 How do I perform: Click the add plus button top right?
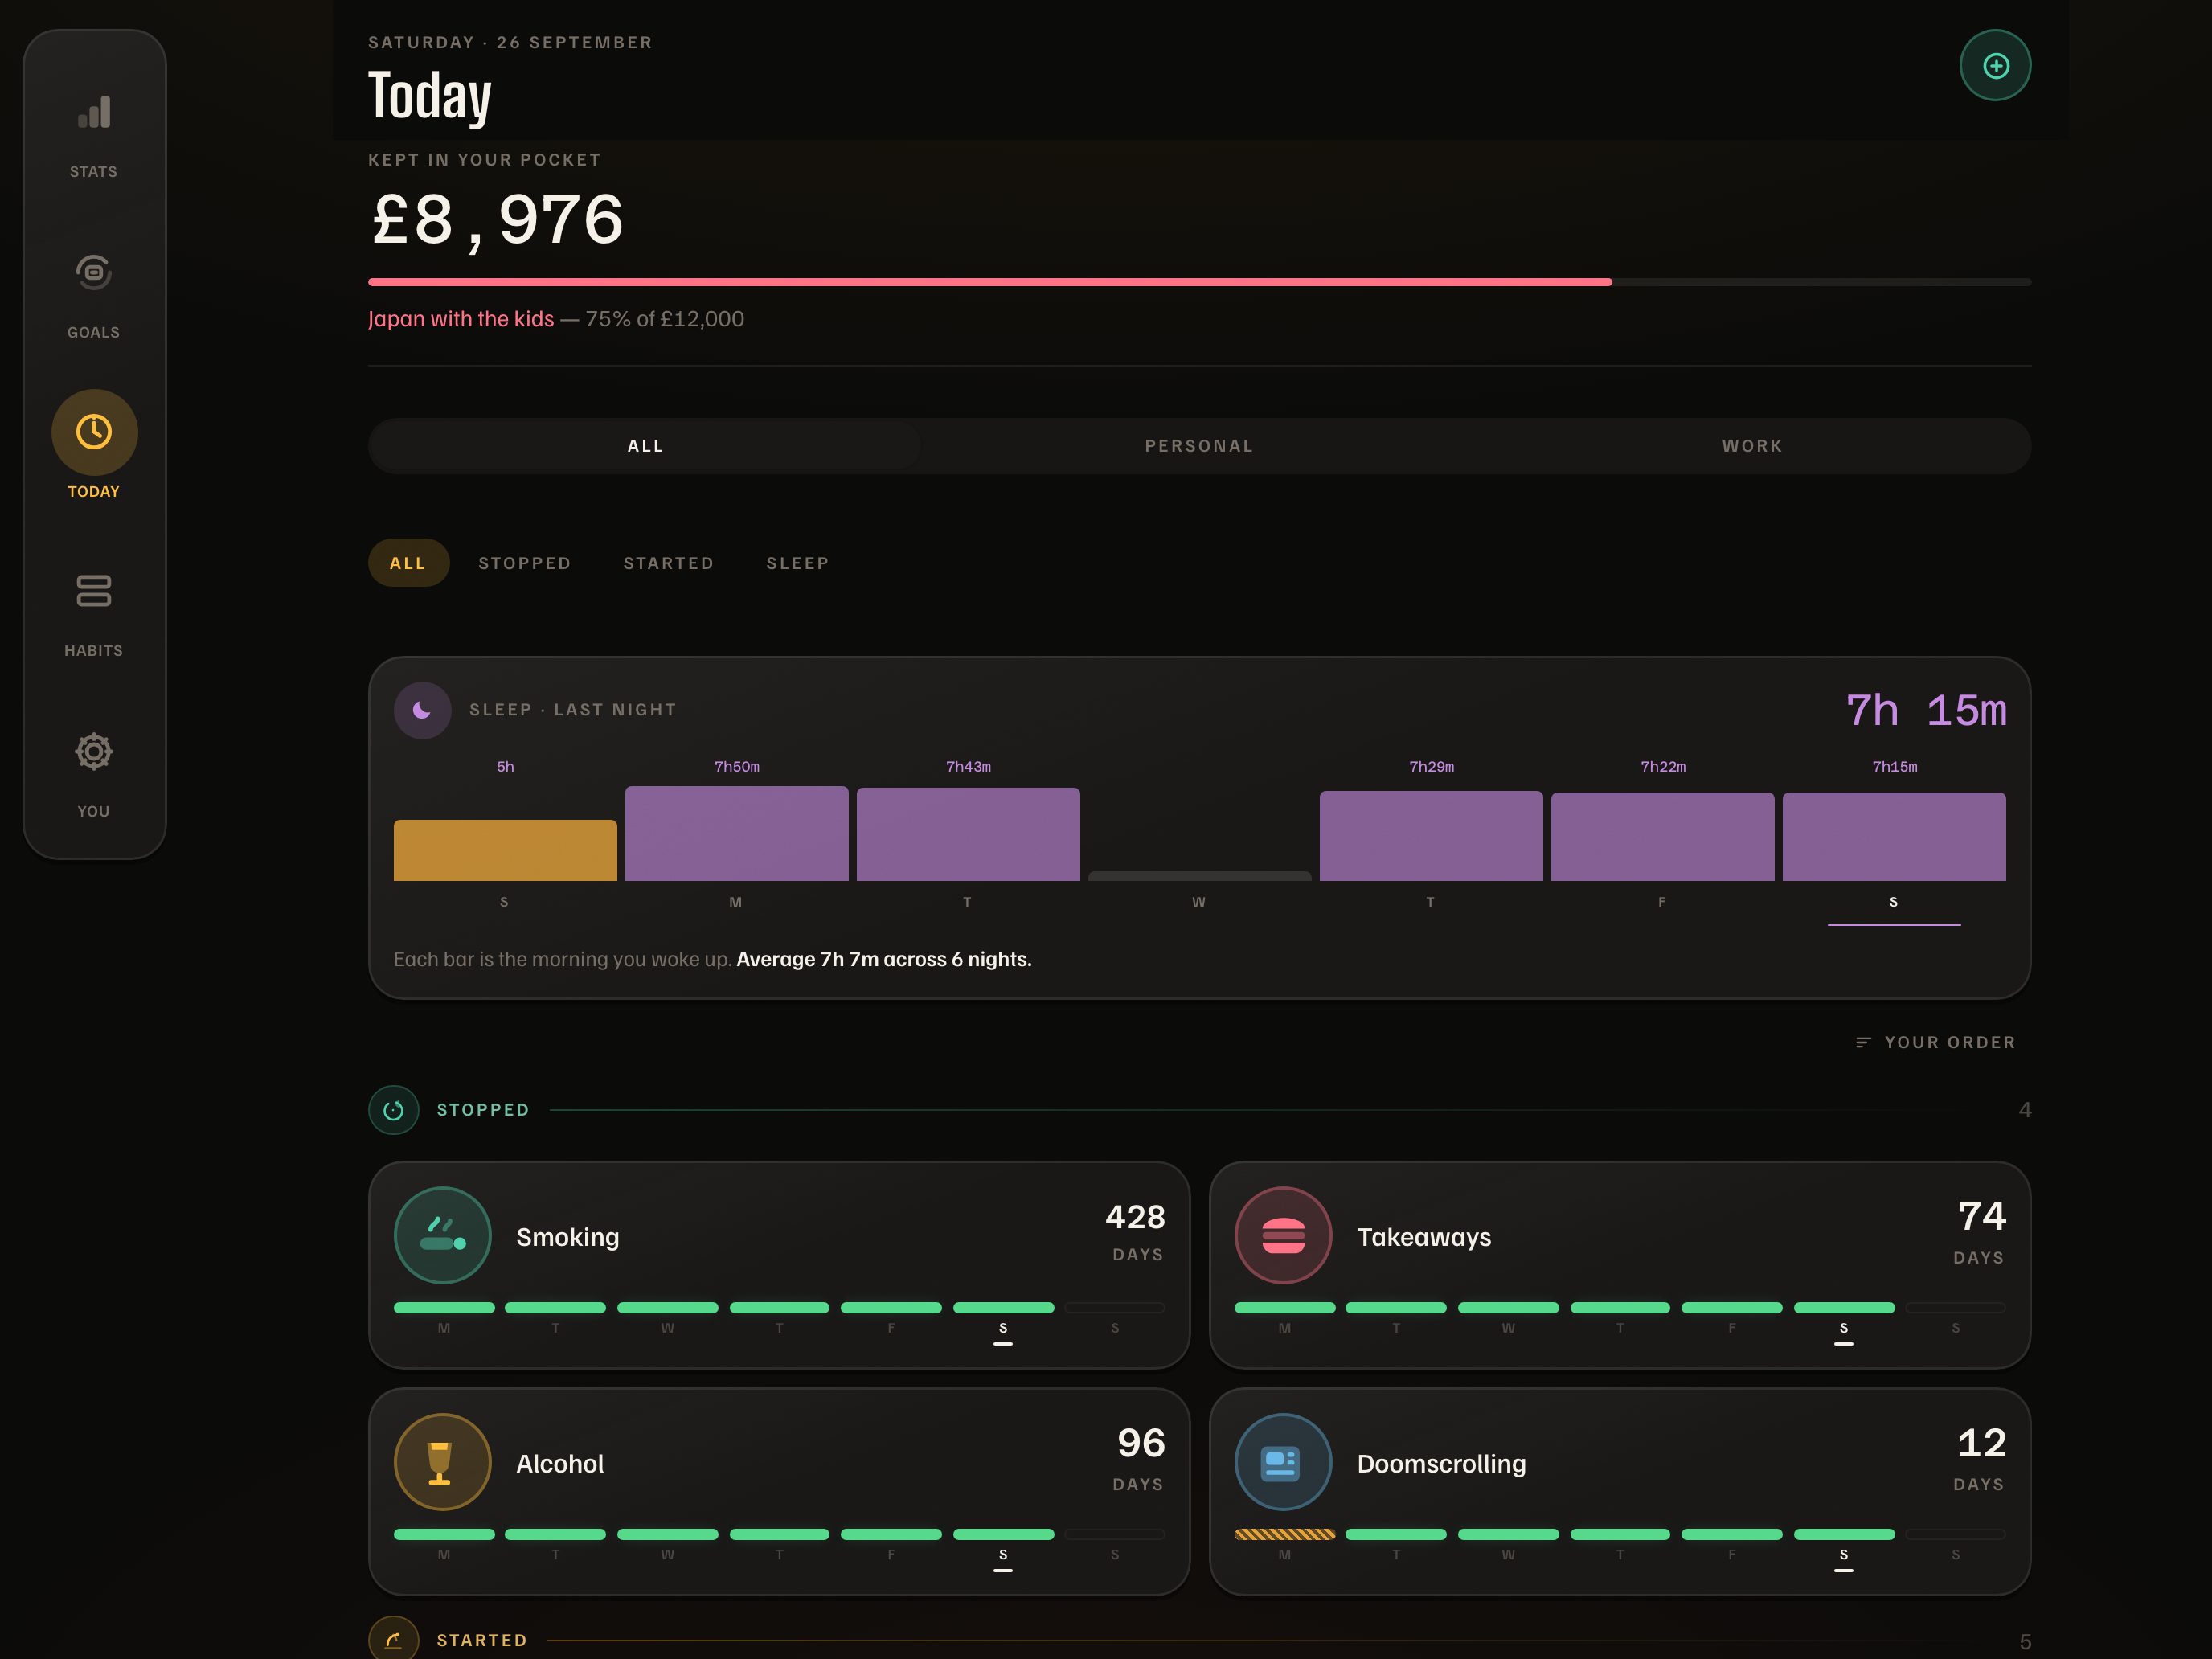point(1995,66)
